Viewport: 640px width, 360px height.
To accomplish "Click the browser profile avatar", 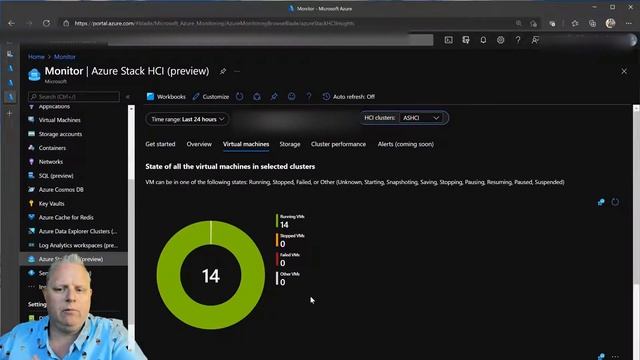I will [610, 23].
